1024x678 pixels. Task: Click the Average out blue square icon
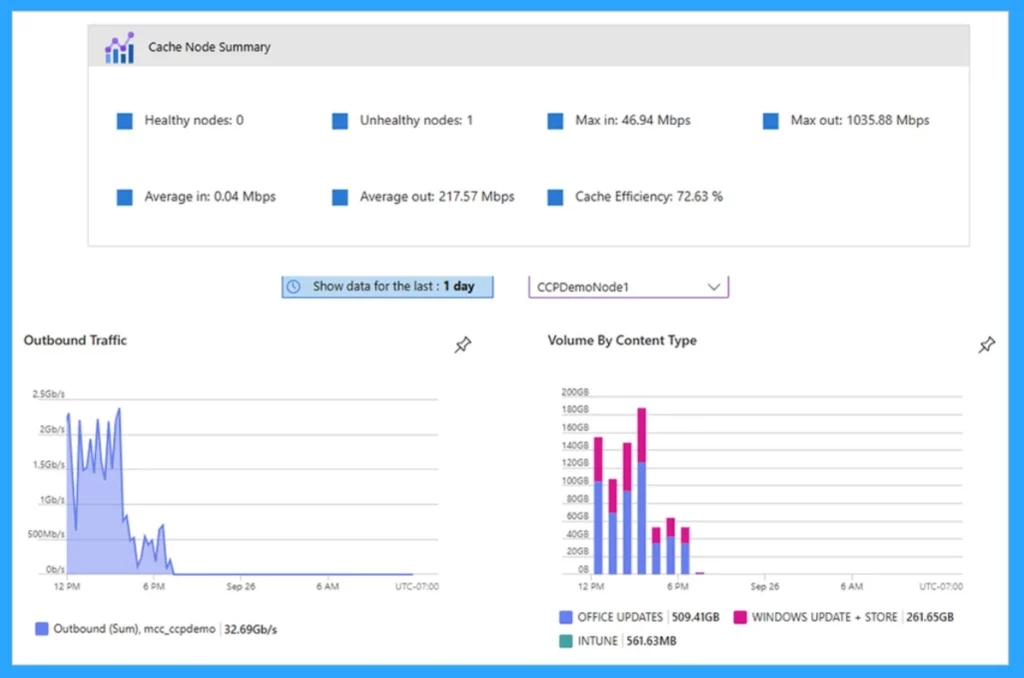[340, 197]
